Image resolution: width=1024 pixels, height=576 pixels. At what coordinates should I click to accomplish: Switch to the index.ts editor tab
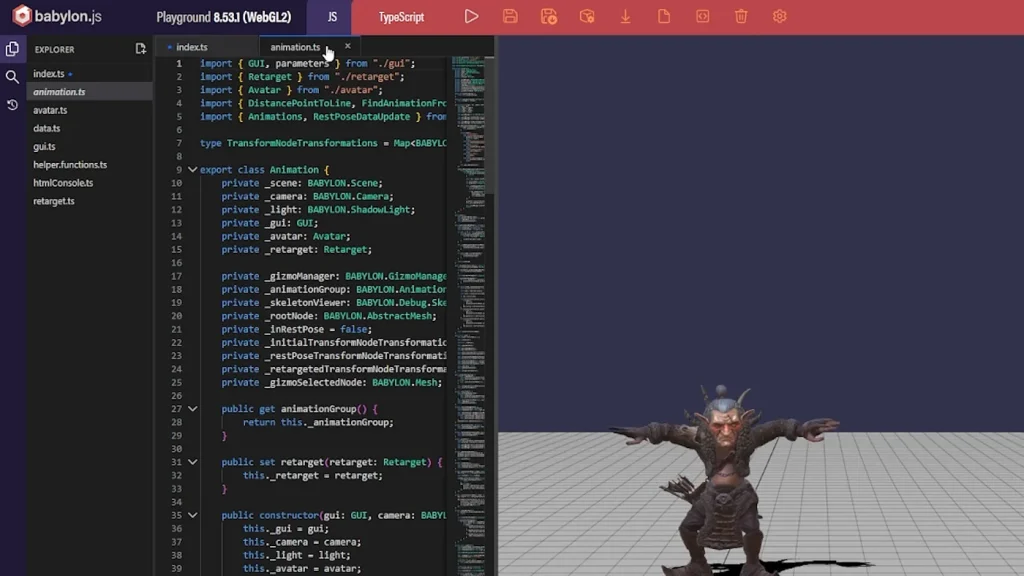[x=191, y=47]
